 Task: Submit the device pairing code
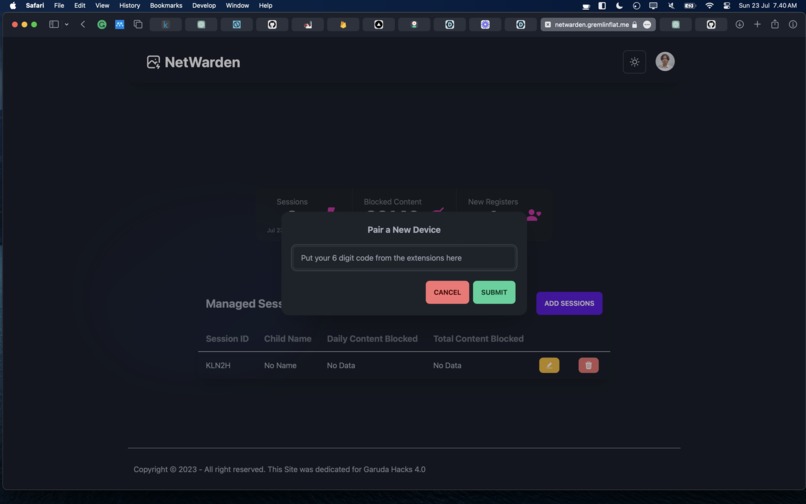coord(494,292)
